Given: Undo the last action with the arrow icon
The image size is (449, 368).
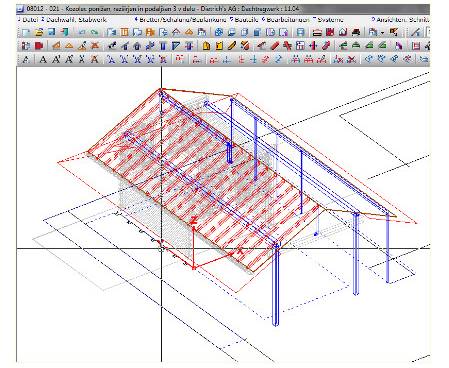Looking at the screenshot, I should tap(82, 32).
